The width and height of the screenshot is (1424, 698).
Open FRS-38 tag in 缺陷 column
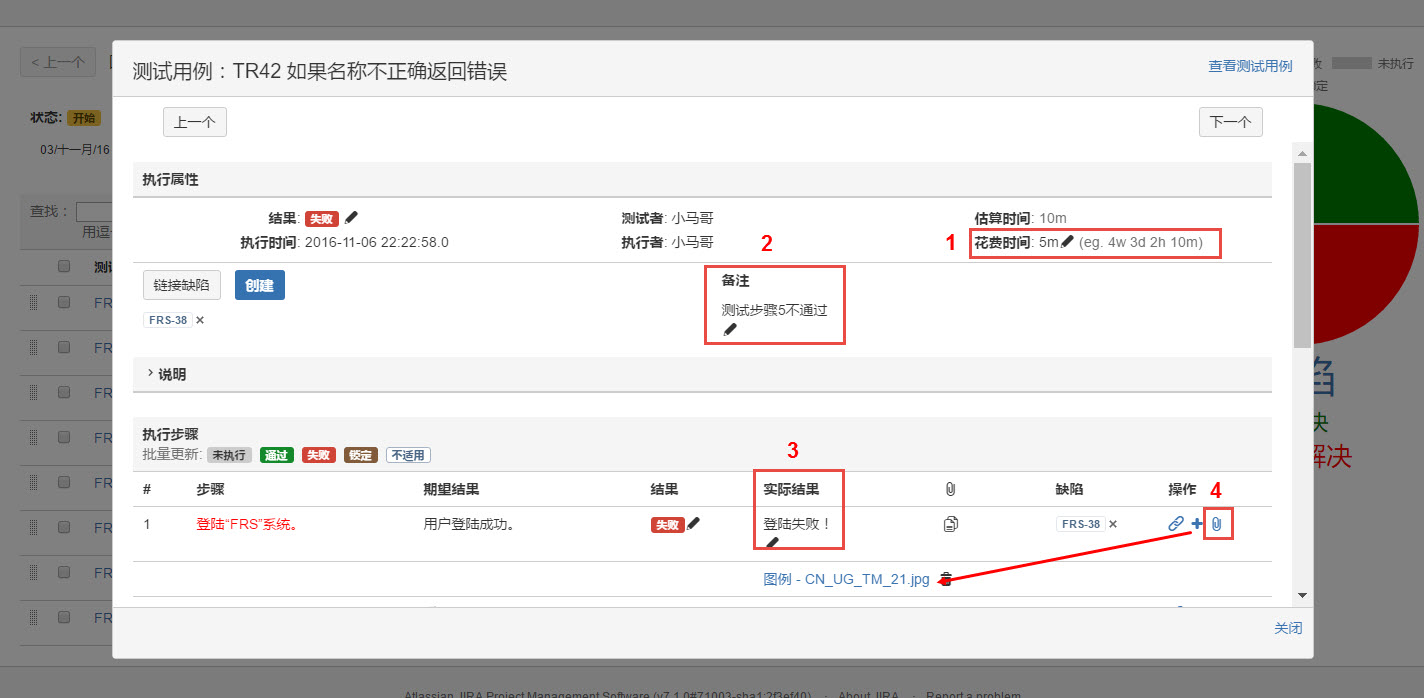1081,524
